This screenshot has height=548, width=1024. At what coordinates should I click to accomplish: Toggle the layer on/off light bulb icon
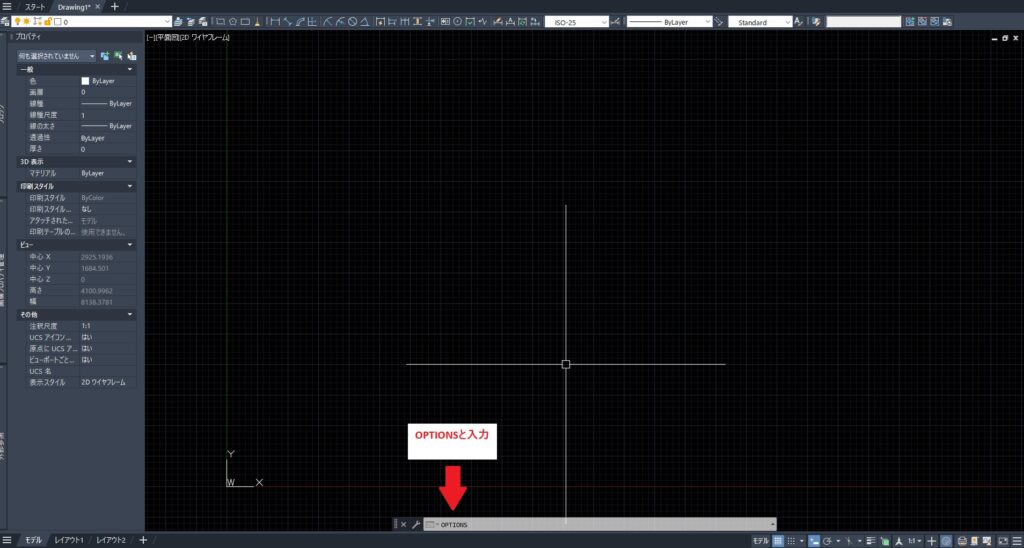coord(16,21)
